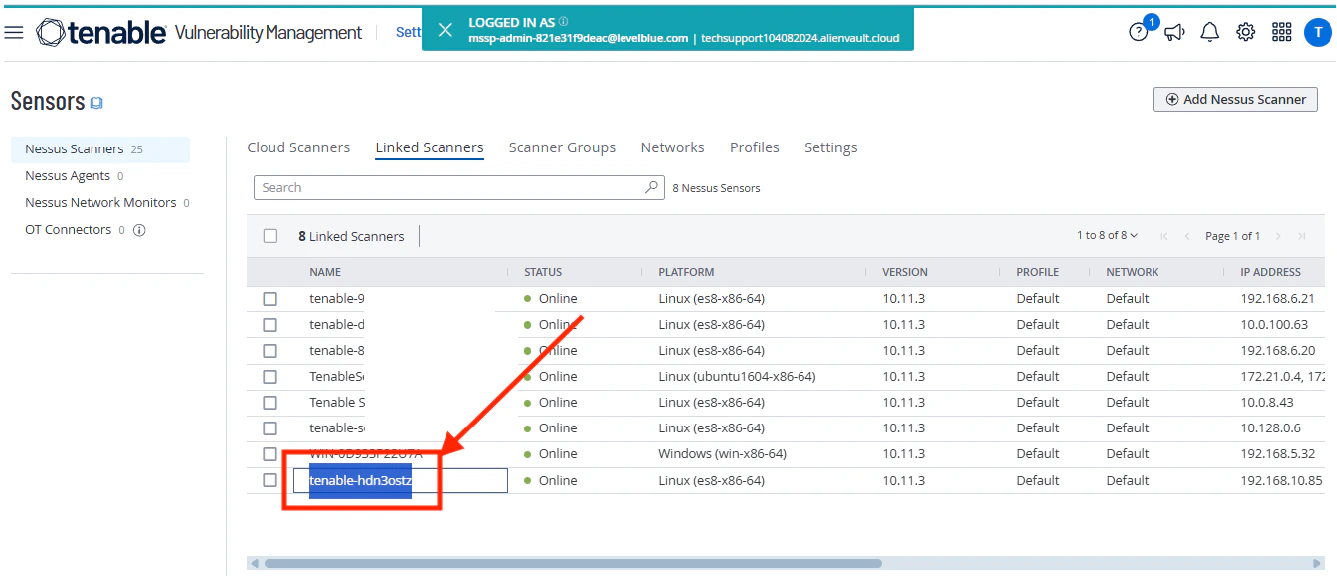This screenshot has height=576, width=1337.
Task: Tick the checkbox for the Tenable S row
Action: (270, 403)
